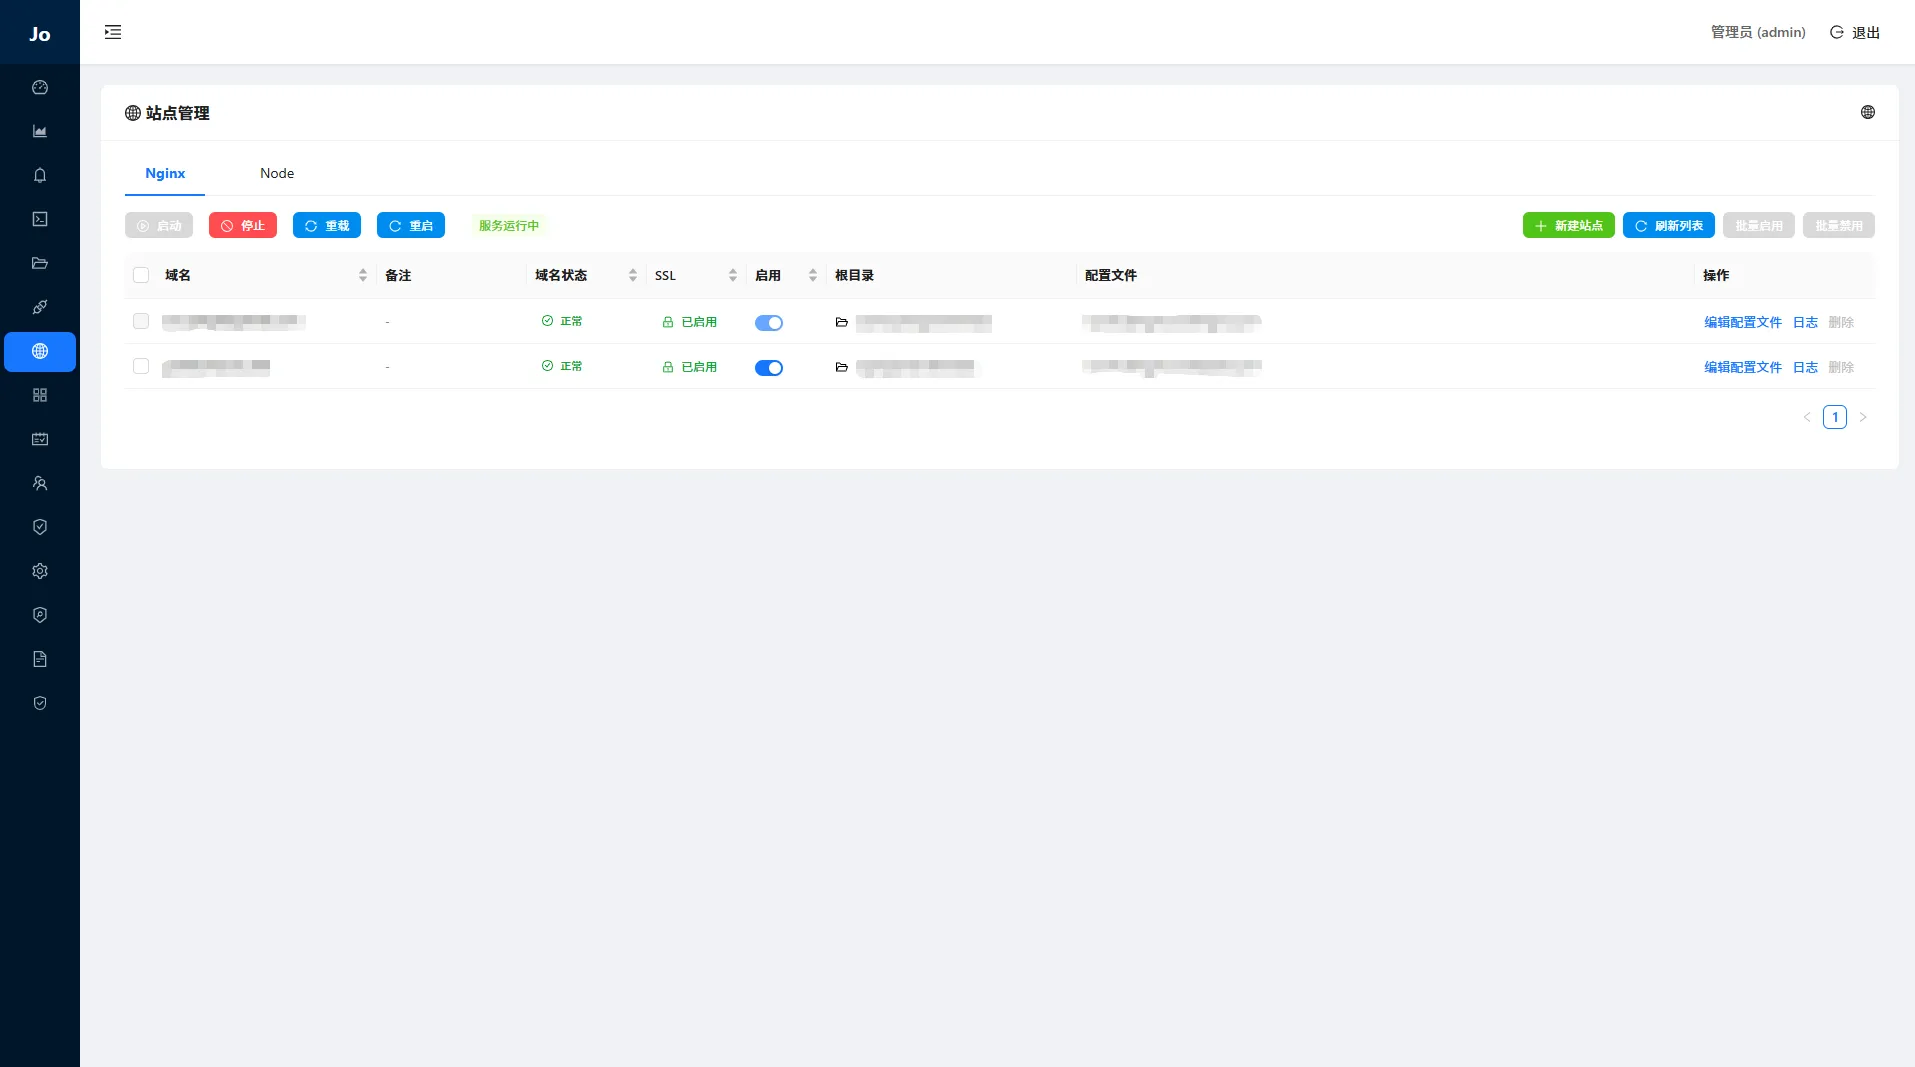Open the chart monitoring icon in sidebar
The image size is (1915, 1067).
coord(40,132)
